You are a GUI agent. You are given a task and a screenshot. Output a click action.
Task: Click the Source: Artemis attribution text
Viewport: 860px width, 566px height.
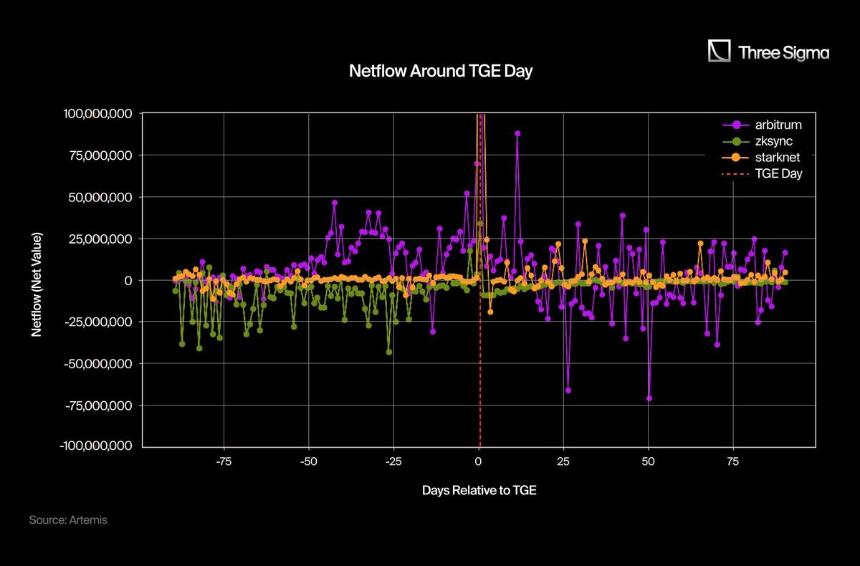[68, 520]
